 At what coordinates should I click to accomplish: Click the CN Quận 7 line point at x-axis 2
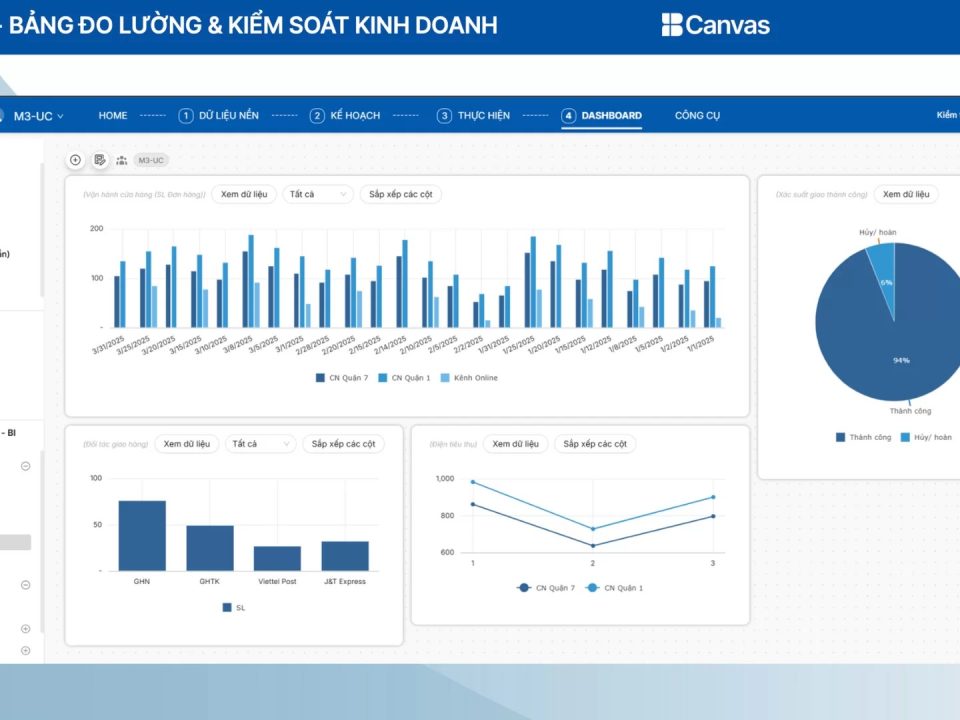pyautogui.click(x=593, y=546)
